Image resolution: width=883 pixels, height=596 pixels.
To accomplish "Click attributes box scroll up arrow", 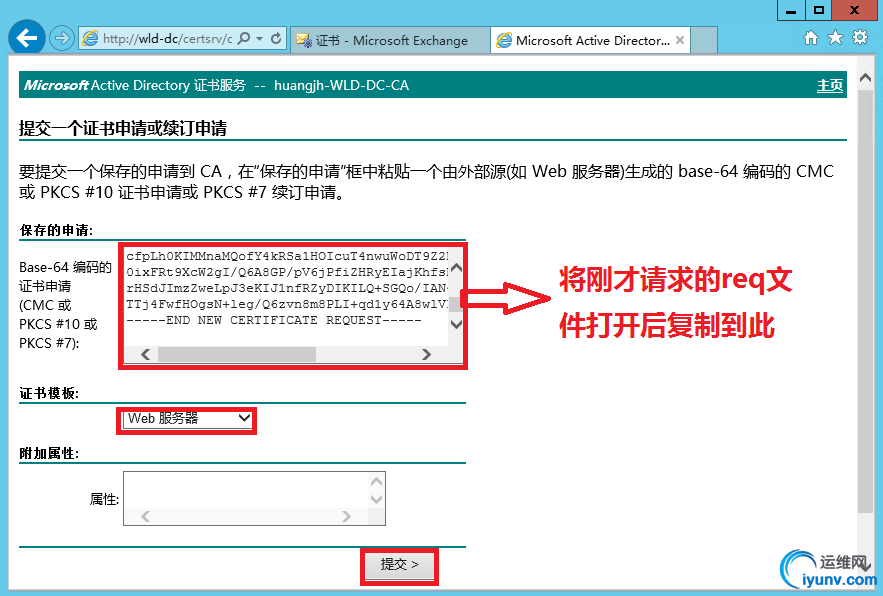I will (376, 482).
